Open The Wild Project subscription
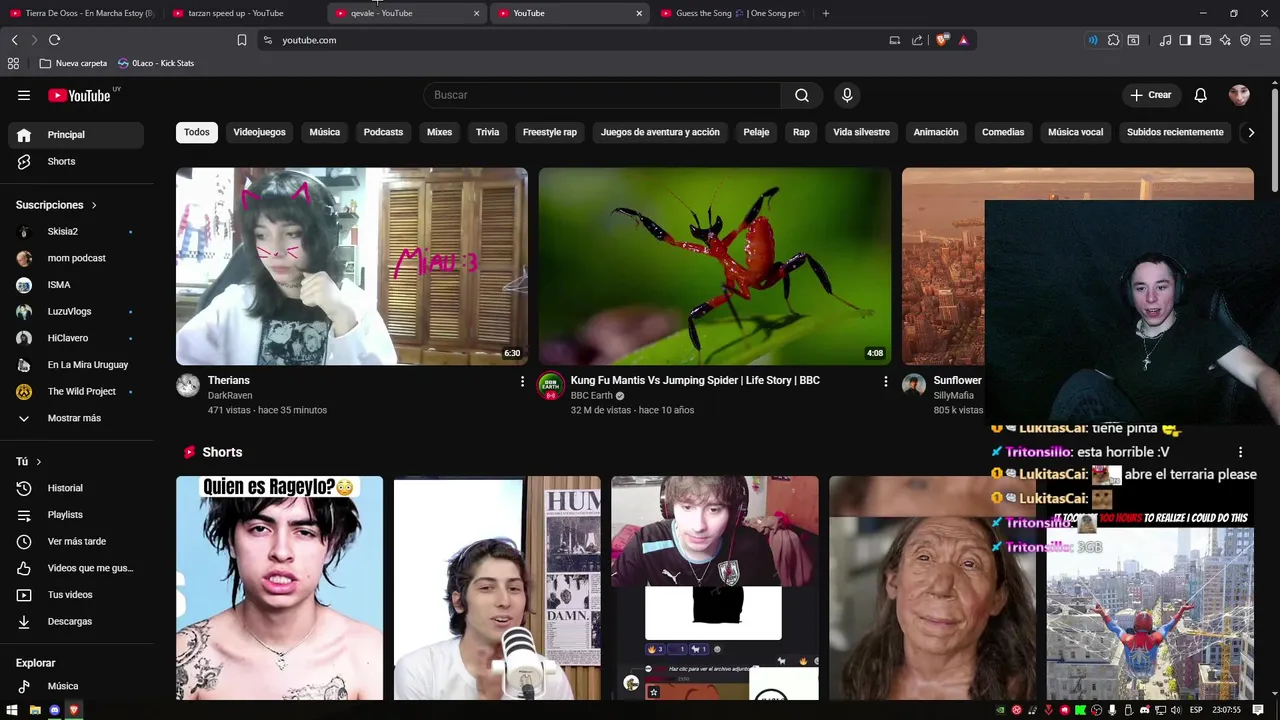The width and height of the screenshot is (1280, 720). click(x=76, y=391)
